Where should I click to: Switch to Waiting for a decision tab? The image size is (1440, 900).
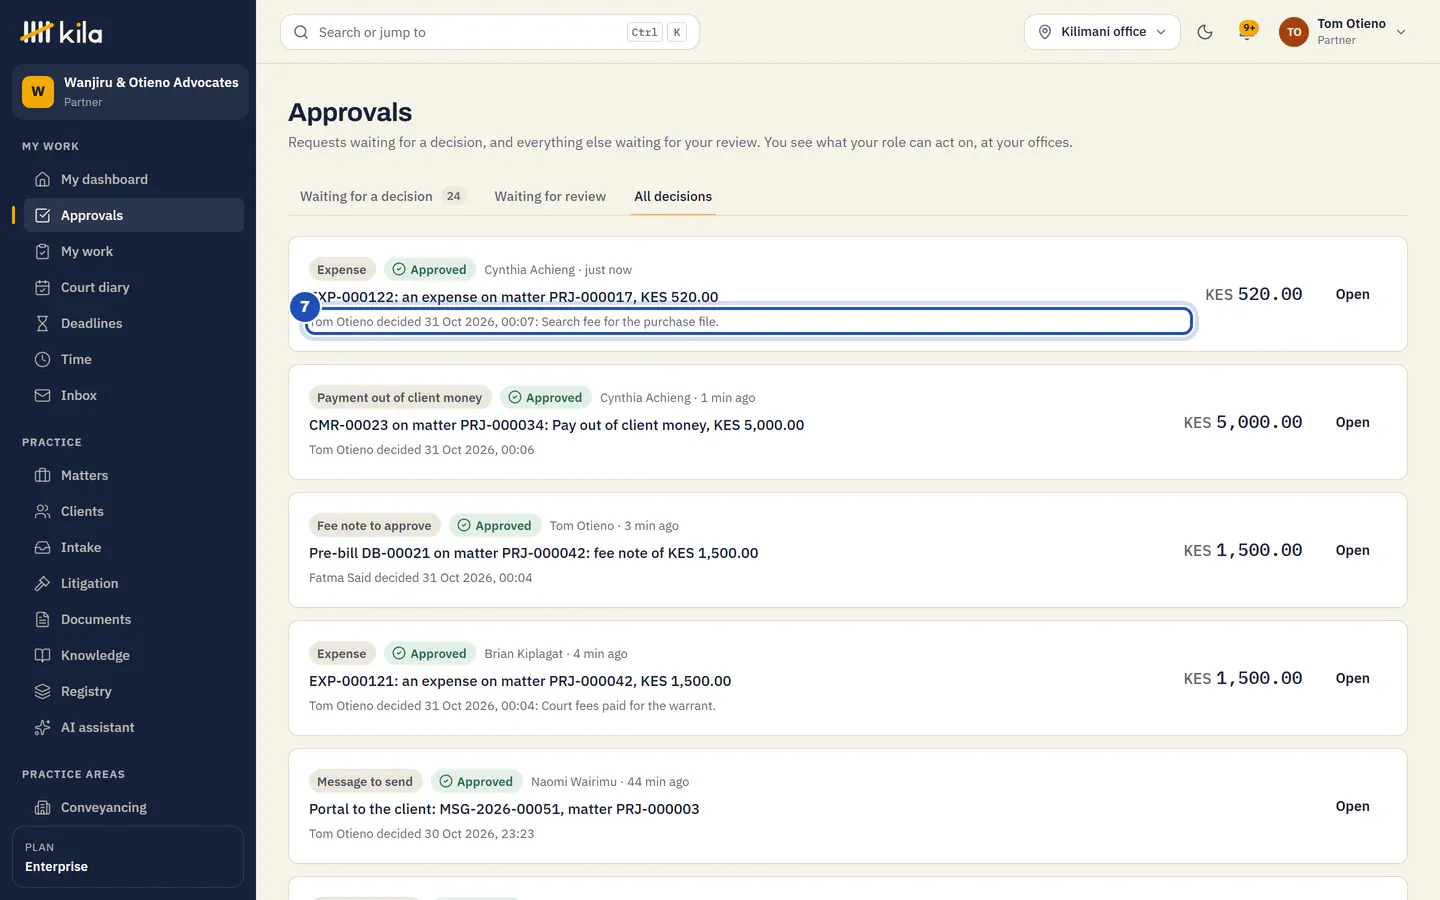coord(383,196)
